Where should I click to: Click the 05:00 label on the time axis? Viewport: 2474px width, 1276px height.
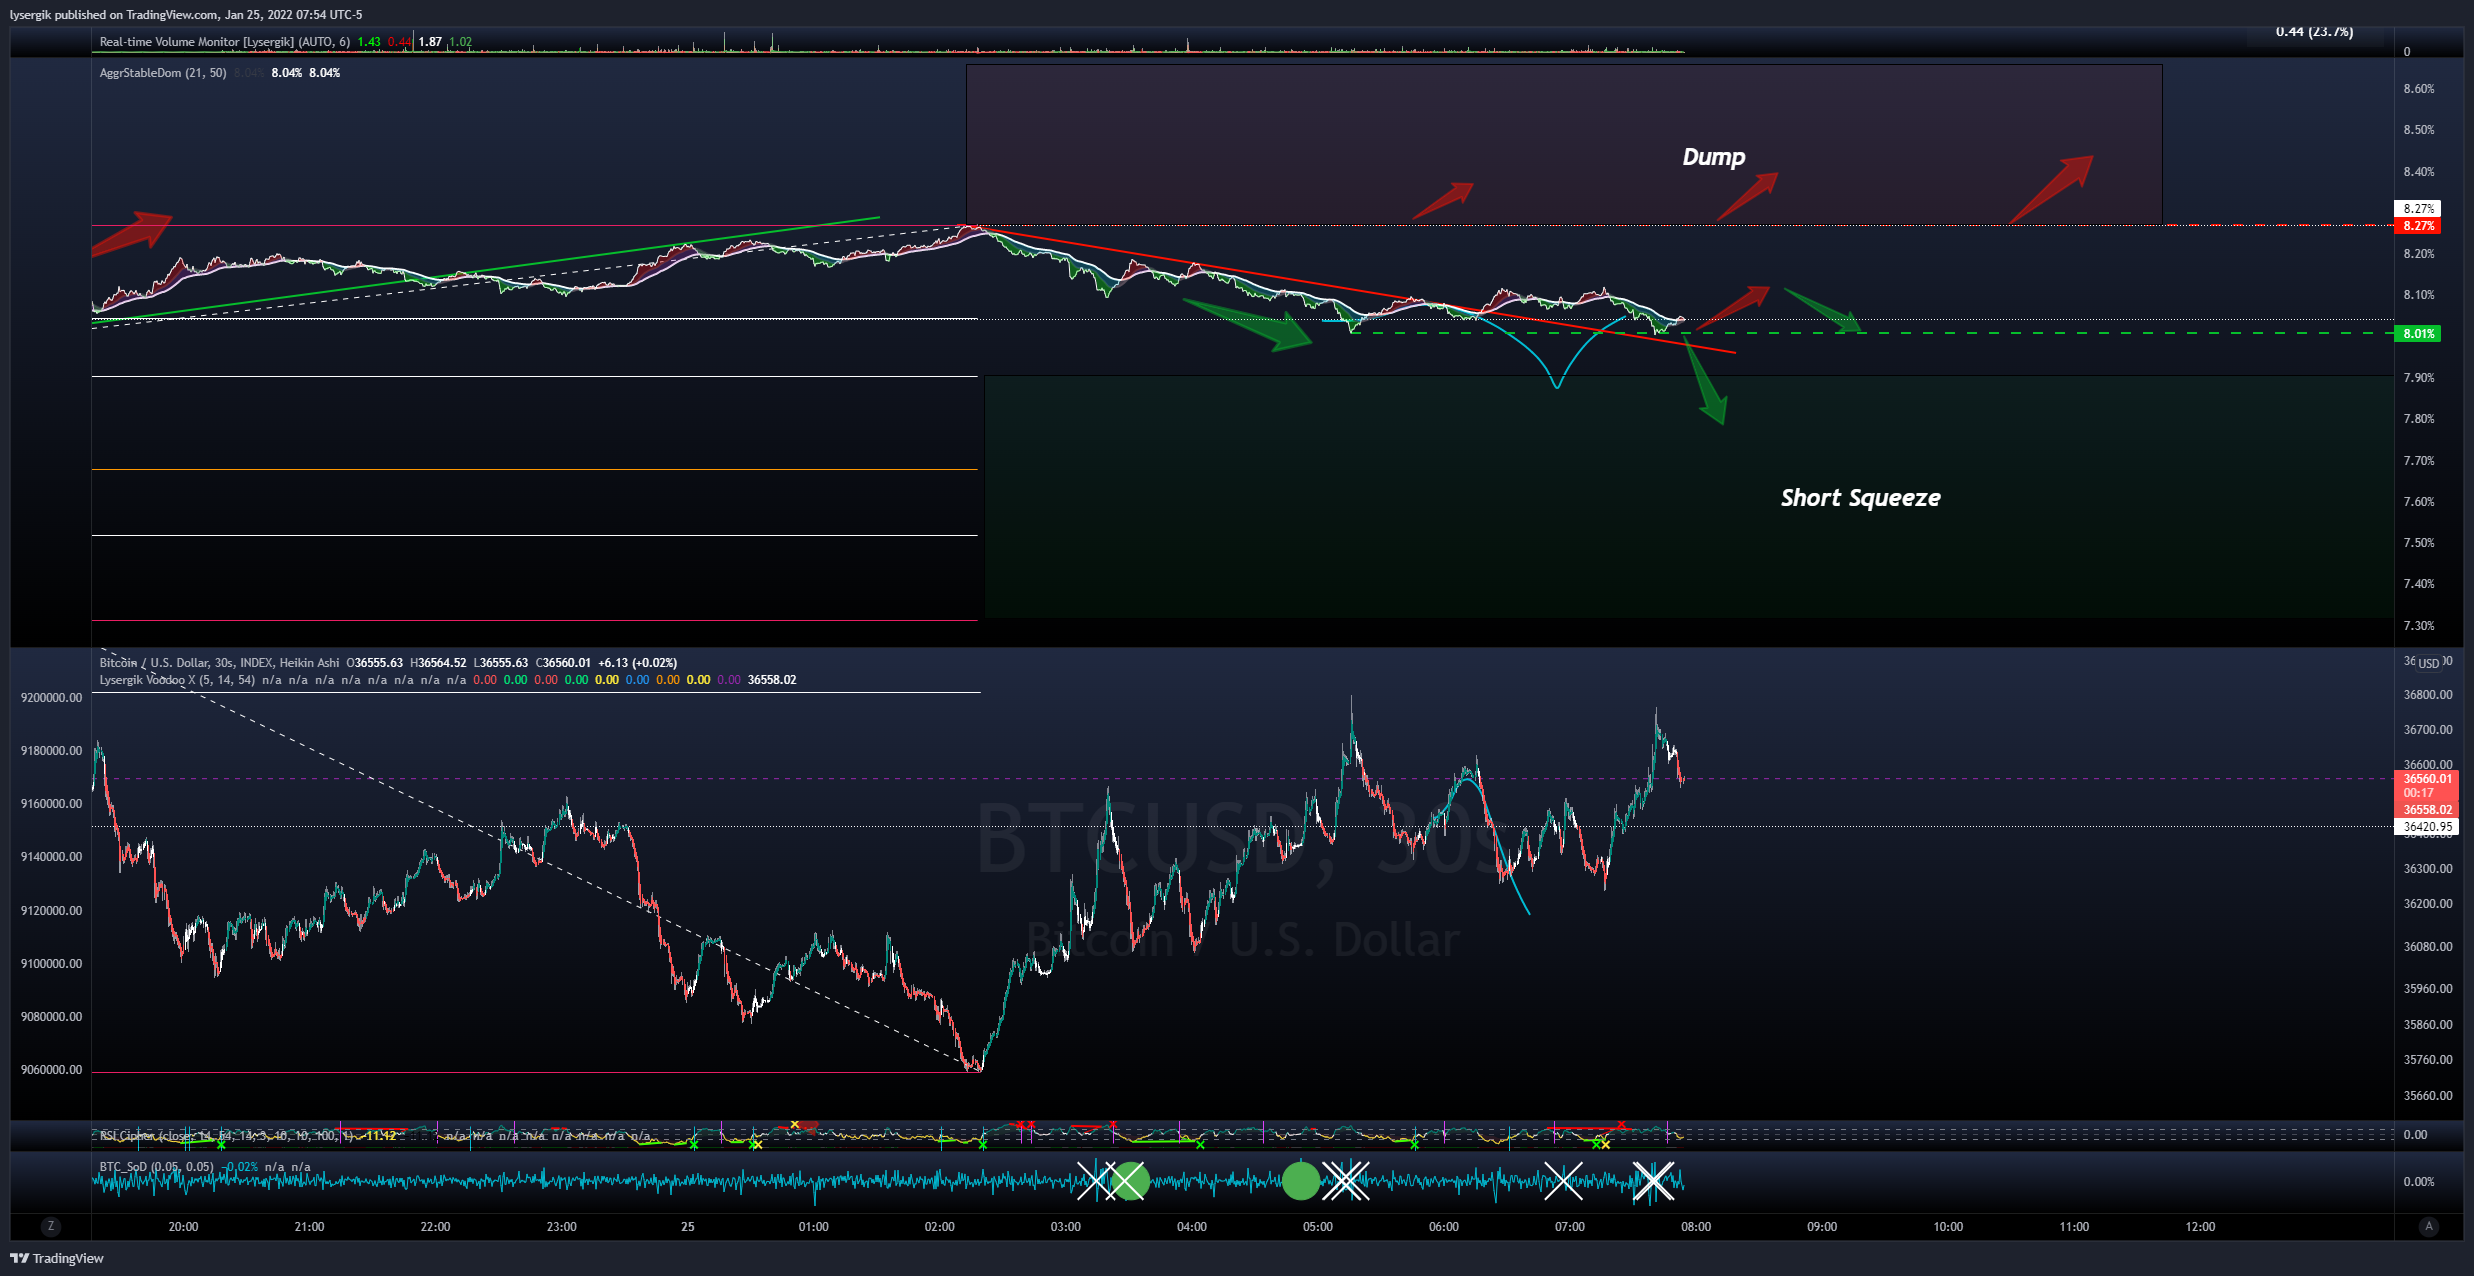pos(1317,1227)
